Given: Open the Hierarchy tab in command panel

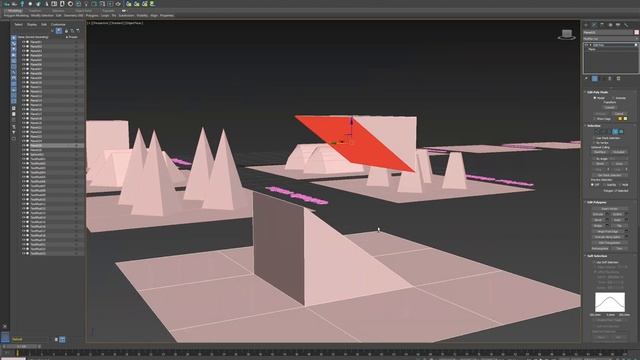Looking at the screenshot, I should click(x=602, y=25).
